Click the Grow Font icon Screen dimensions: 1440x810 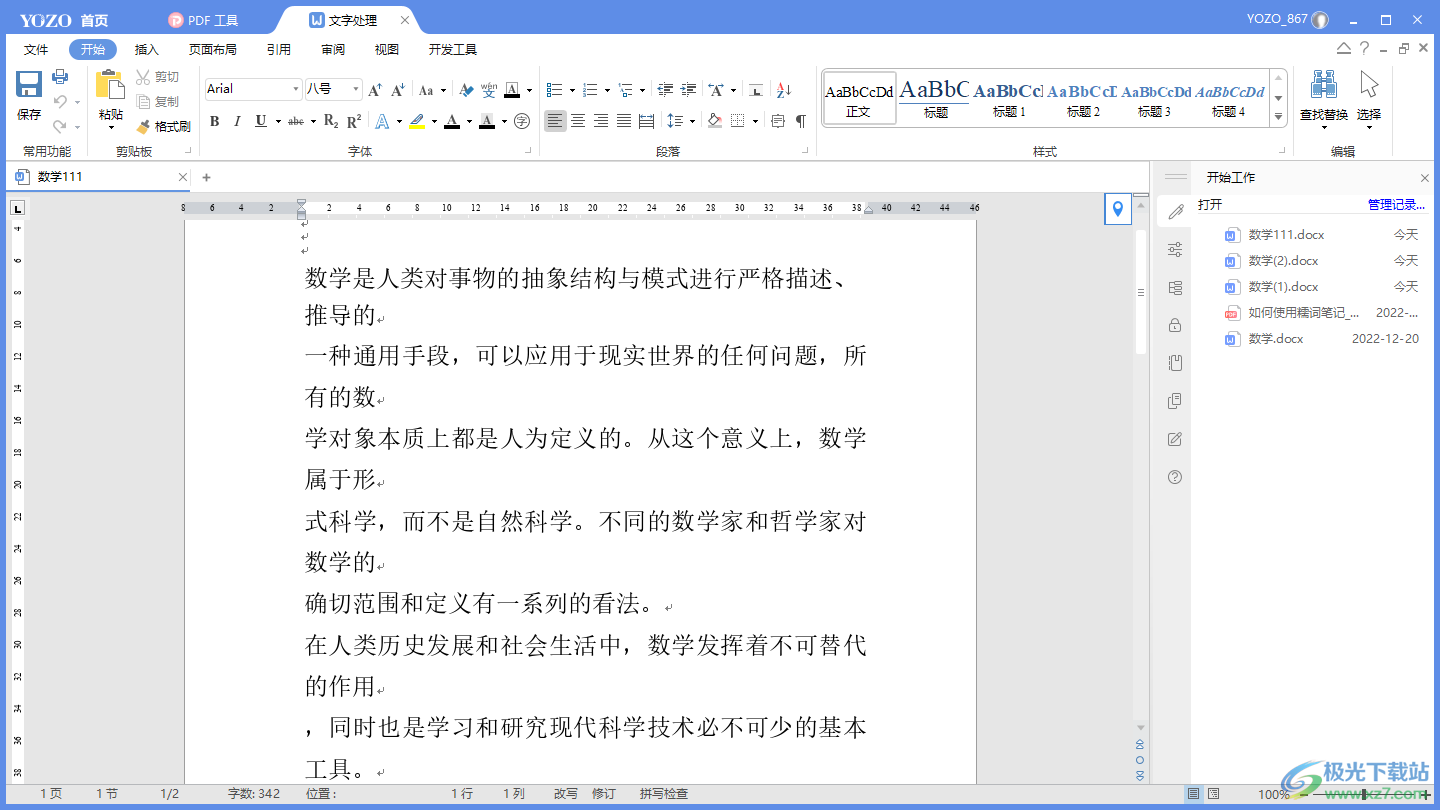375,90
